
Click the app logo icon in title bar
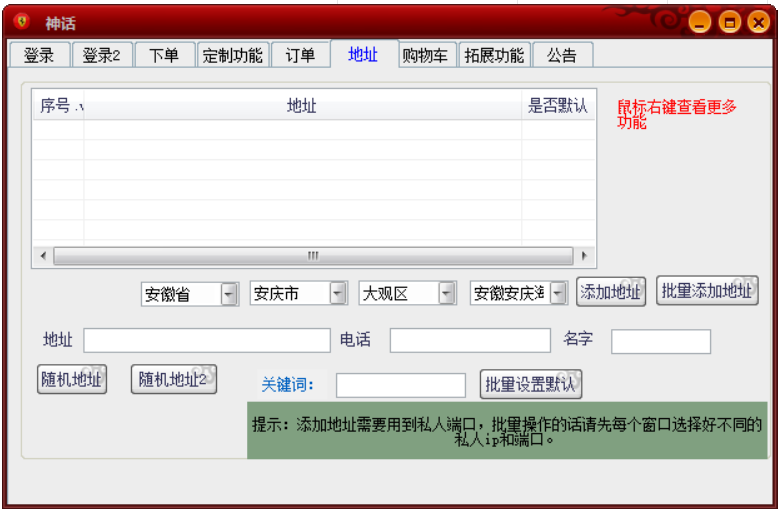[x=22, y=22]
